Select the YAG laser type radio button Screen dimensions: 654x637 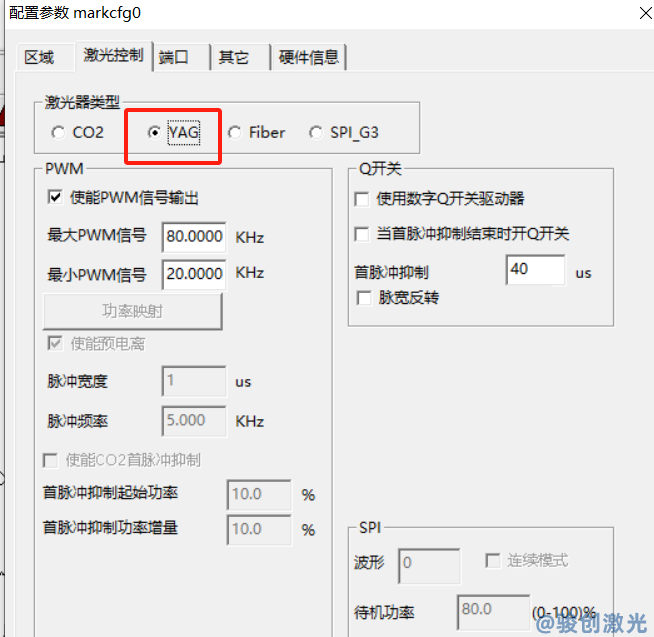pos(154,133)
